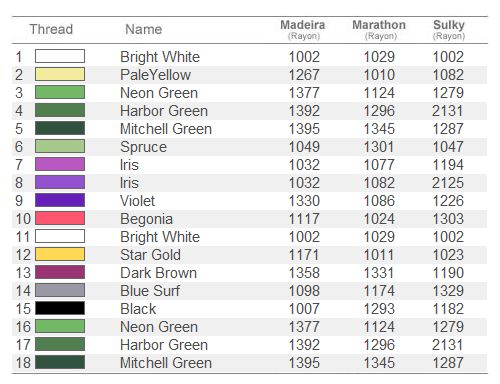Click the first Bright White swatch
This screenshot has height=384, width=500.
pos(60,56)
